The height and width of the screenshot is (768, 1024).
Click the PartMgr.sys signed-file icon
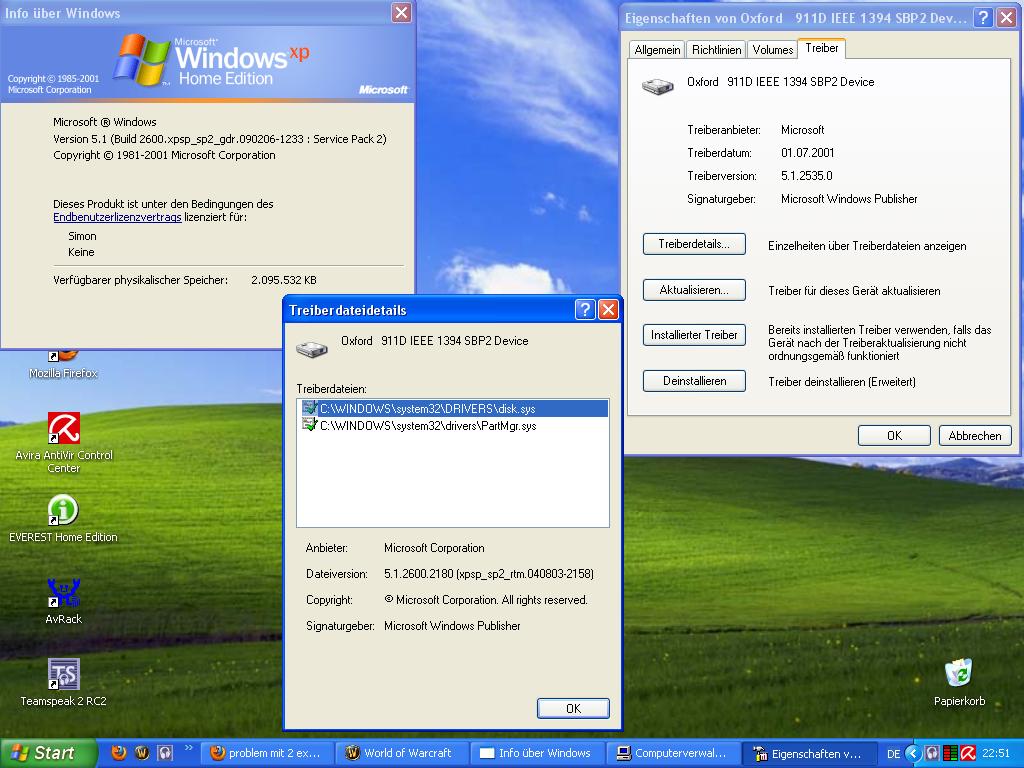310,425
